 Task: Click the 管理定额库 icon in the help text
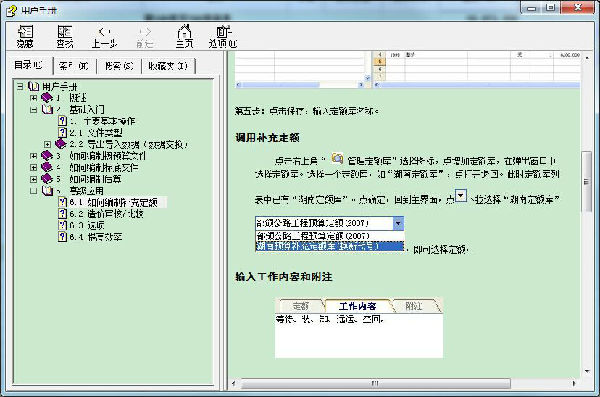[337, 158]
